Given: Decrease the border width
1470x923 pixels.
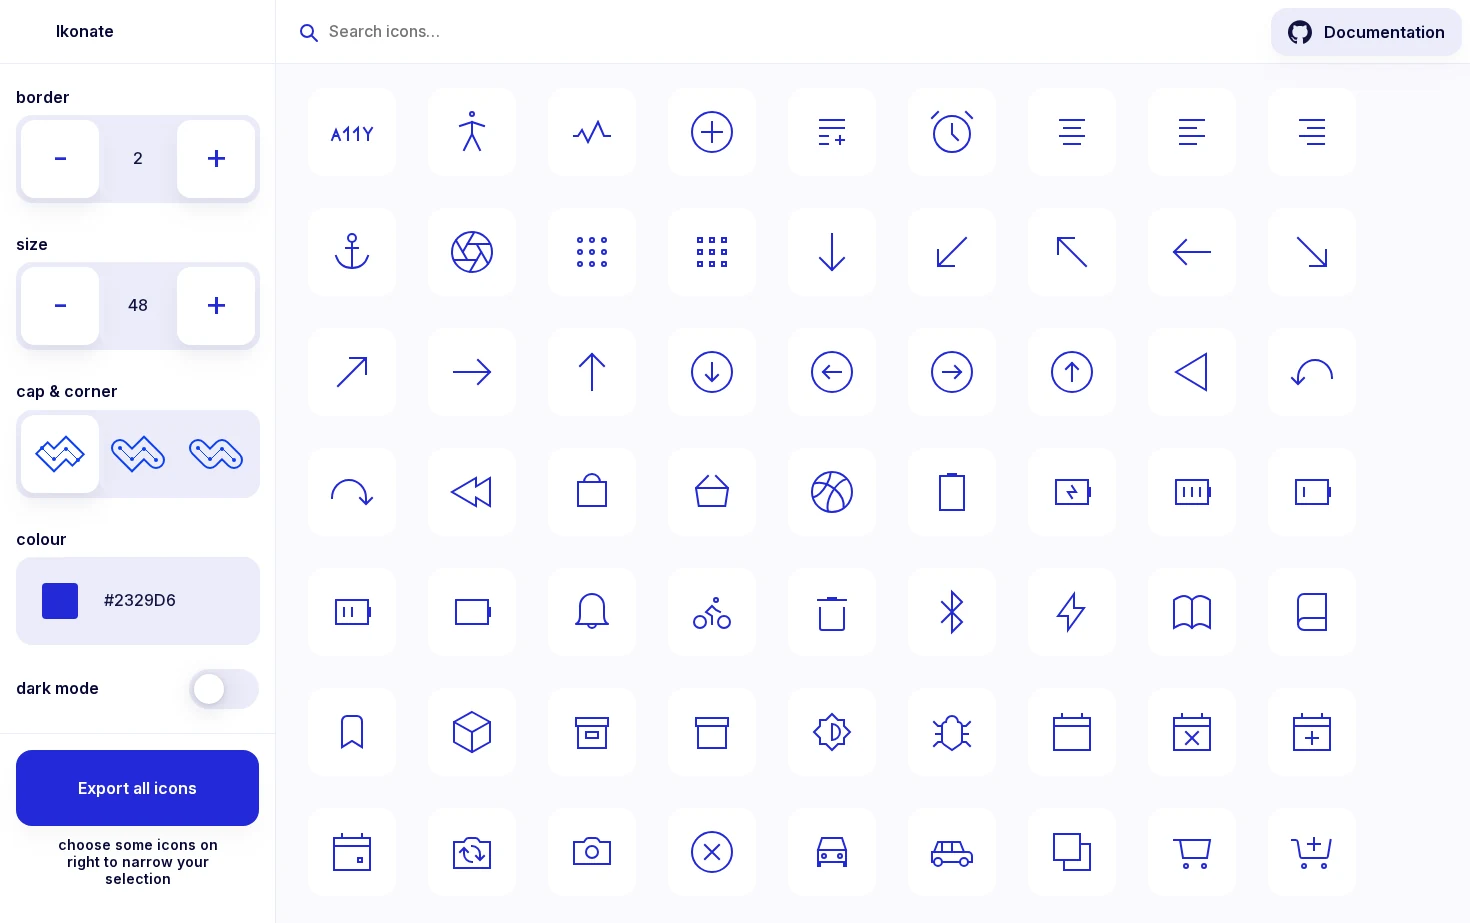Looking at the screenshot, I should click(x=60, y=159).
